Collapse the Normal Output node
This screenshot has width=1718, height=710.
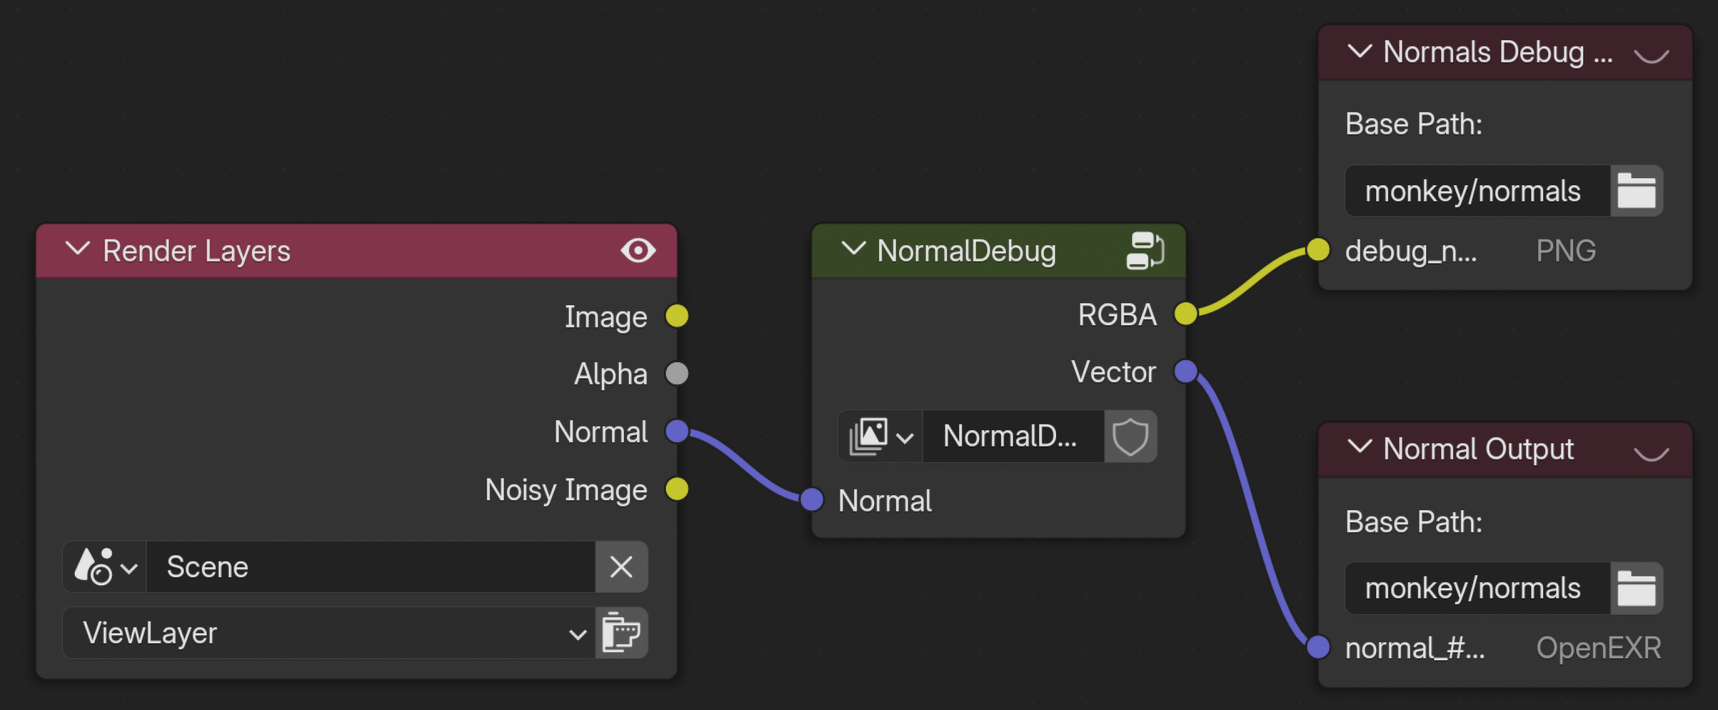coord(1359,448)
